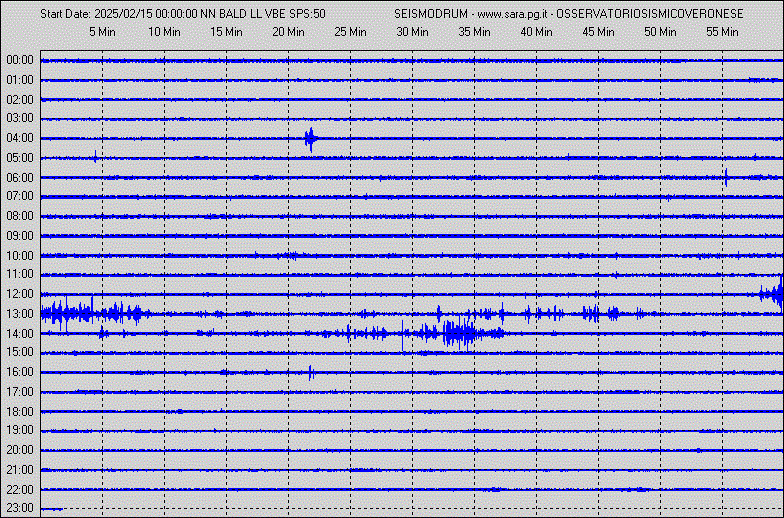
Task: Click the 19:00 hour label
Action: (x=20, y=430)
